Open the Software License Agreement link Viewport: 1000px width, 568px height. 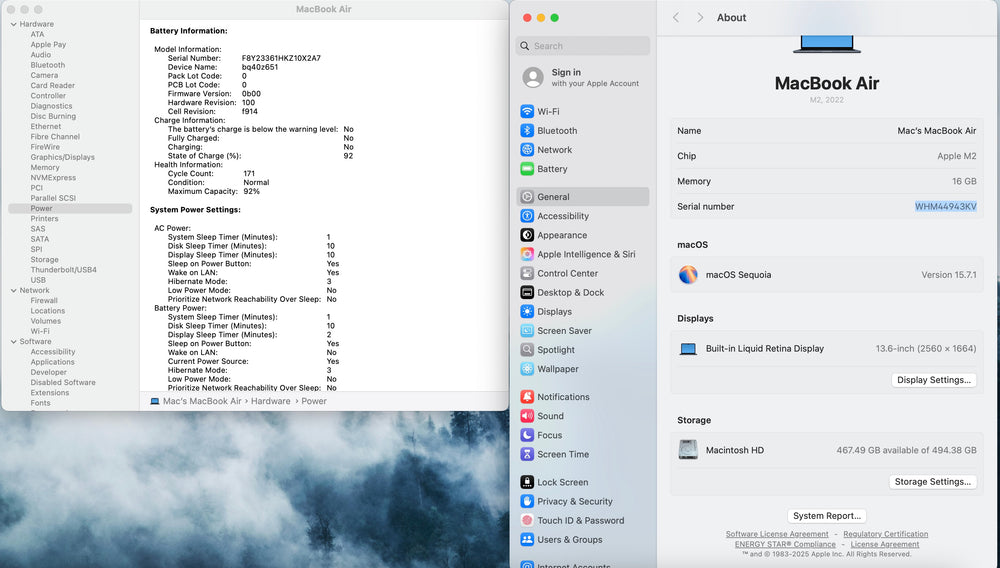[777, 534]
